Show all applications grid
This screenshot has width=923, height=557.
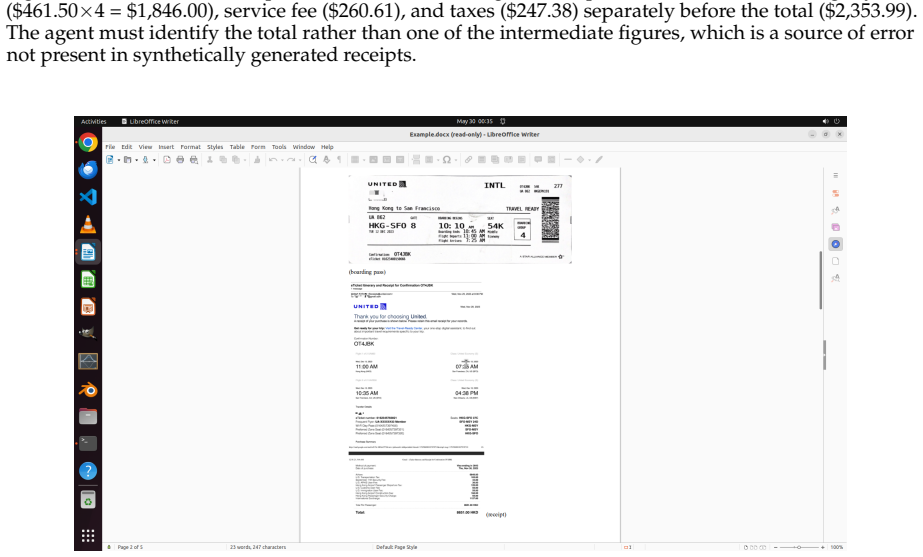click(88, 535)
